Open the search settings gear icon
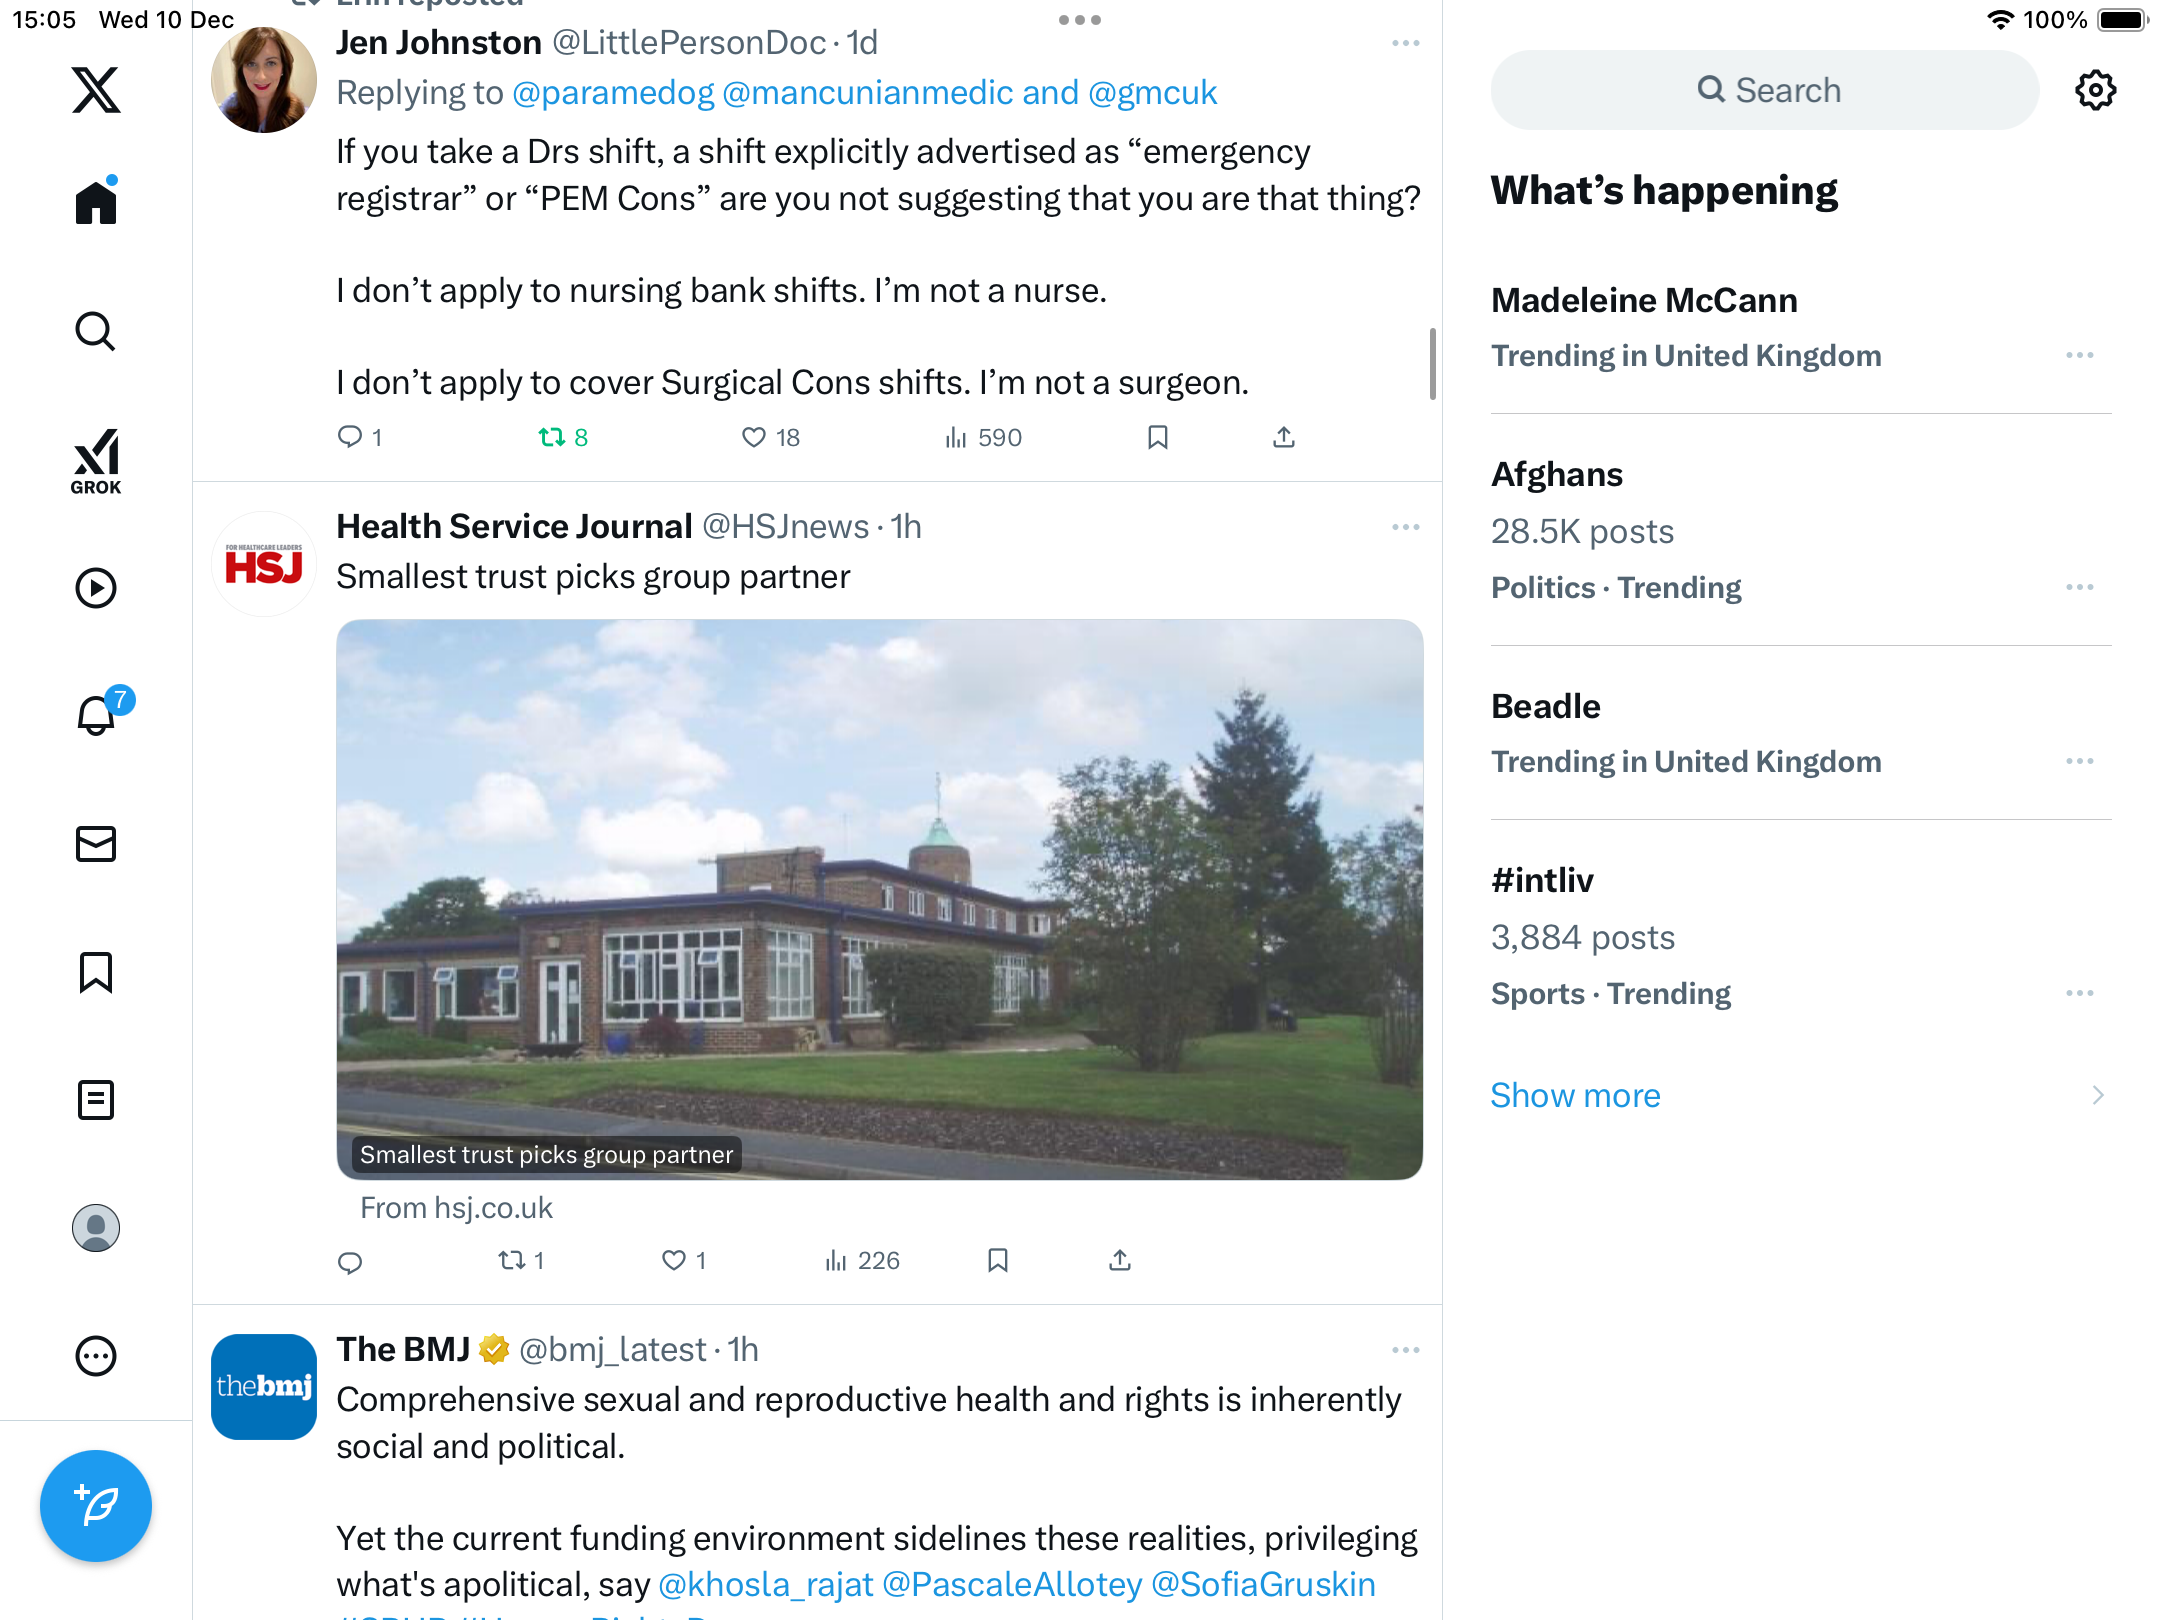The image size is (2160, 1620). click(x=2095, y=90)
